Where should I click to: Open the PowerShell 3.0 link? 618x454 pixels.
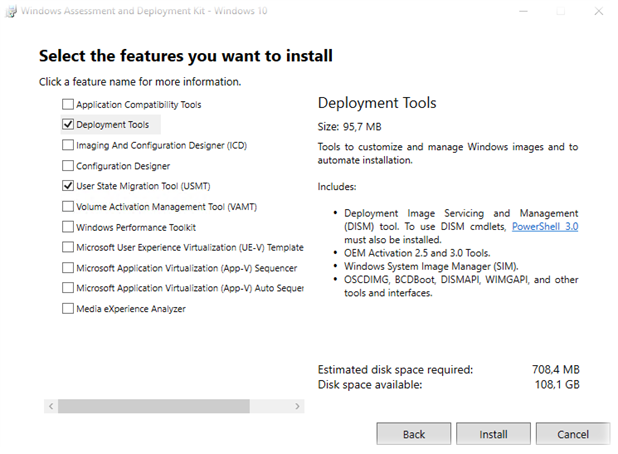(545, 227)
